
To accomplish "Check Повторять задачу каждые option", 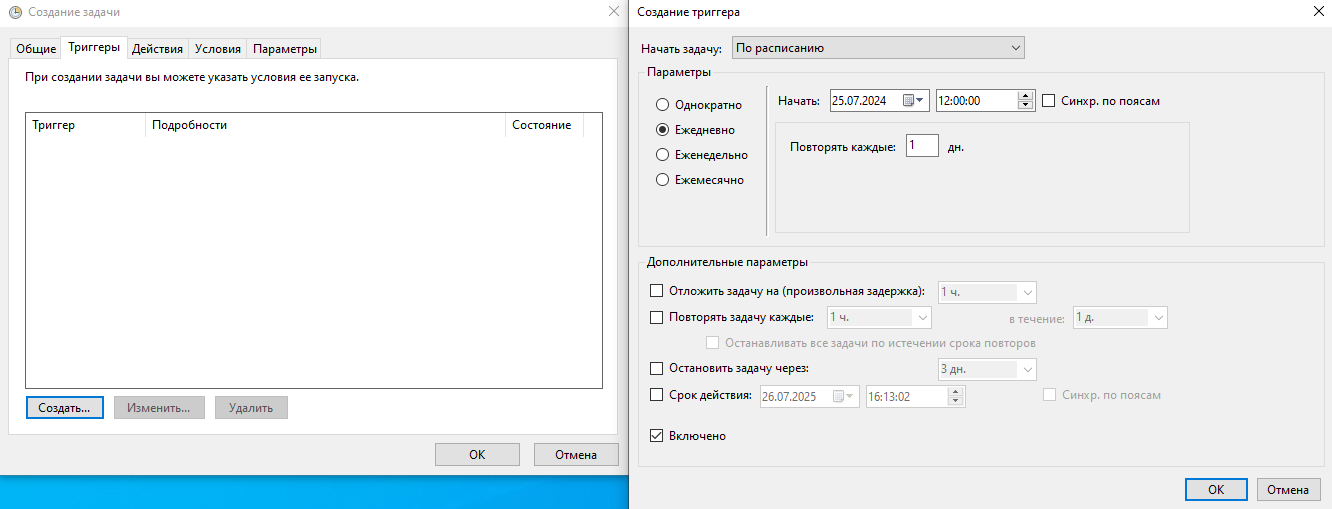I will pyautogui.click(x=657, y=318).
